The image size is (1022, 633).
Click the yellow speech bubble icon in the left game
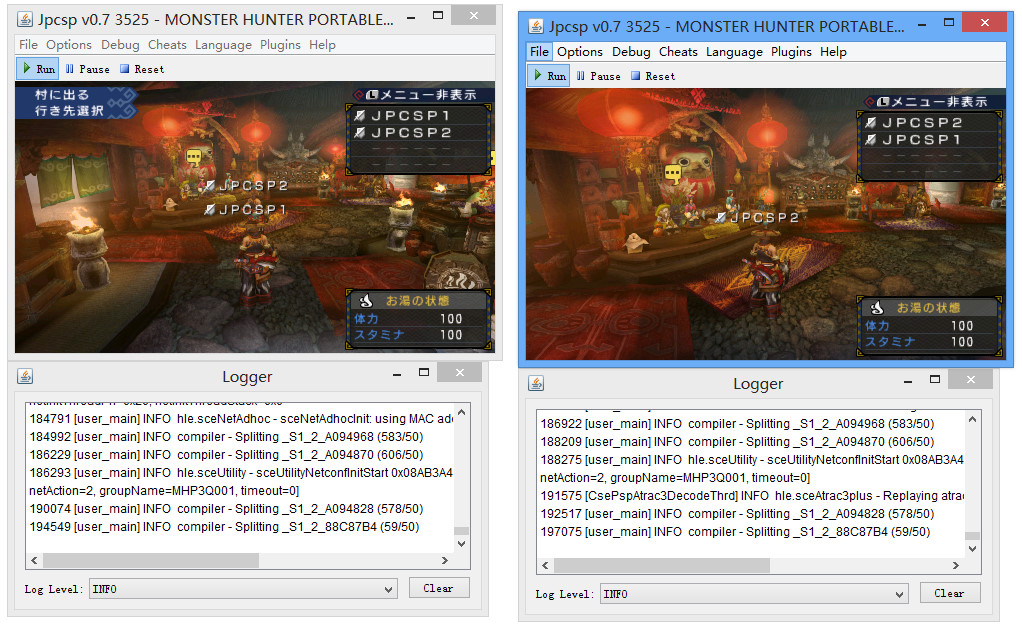pyautogui.click(x=194, y=157)
